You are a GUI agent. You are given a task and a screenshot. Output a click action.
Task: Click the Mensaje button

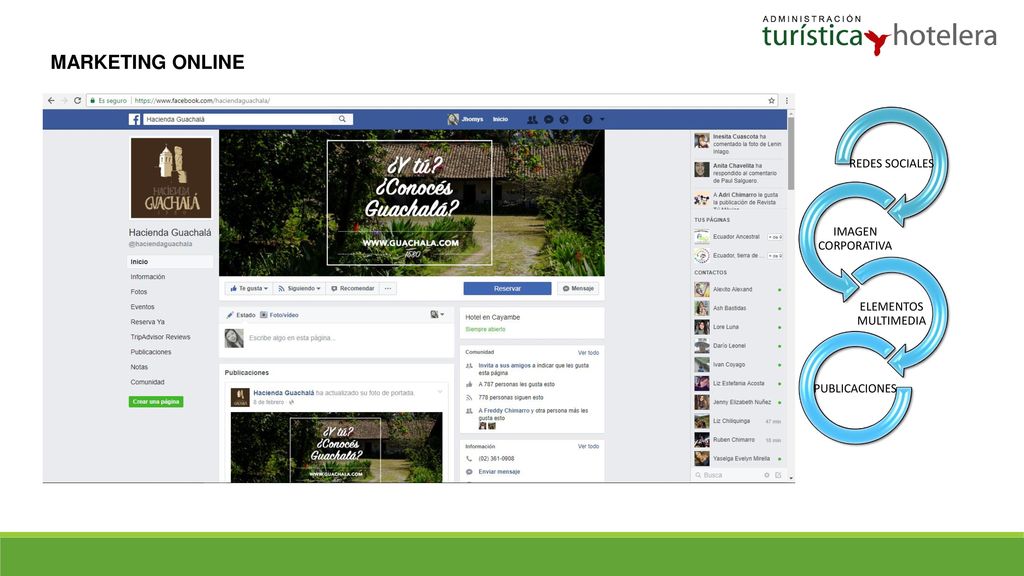[x=578, y=289]
